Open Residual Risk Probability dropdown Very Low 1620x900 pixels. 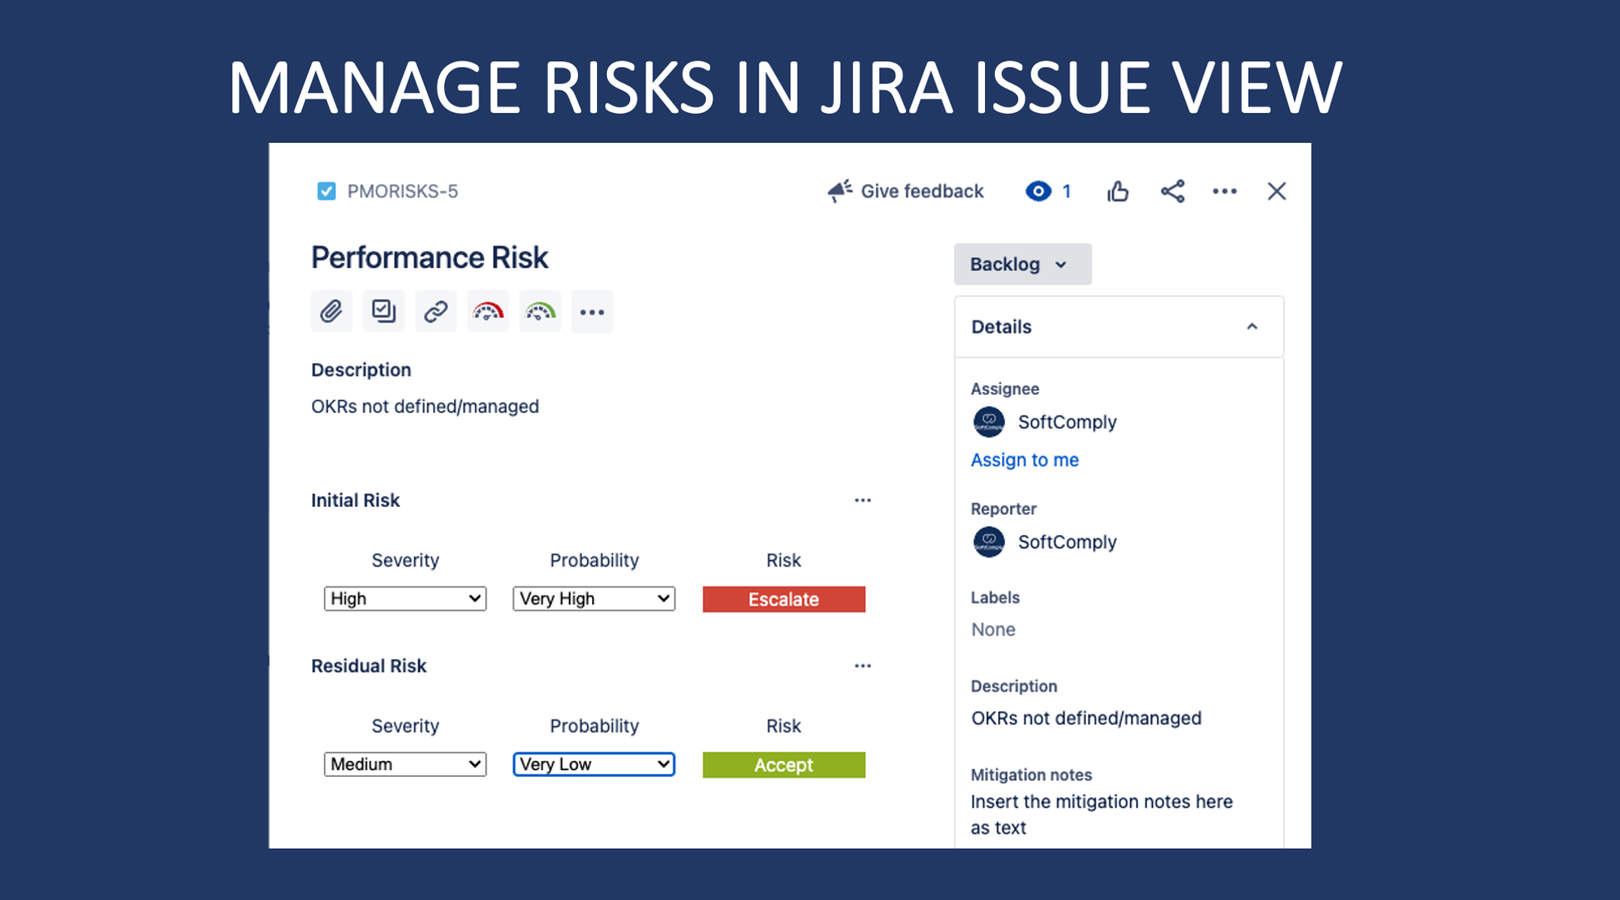pos(594,764)
